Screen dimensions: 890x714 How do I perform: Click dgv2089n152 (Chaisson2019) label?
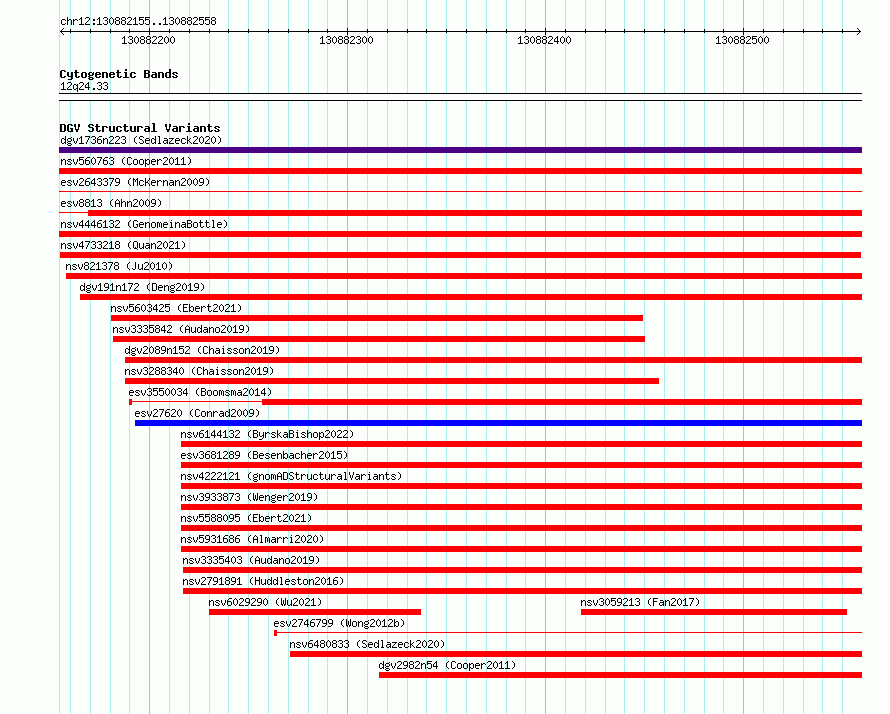202,350
